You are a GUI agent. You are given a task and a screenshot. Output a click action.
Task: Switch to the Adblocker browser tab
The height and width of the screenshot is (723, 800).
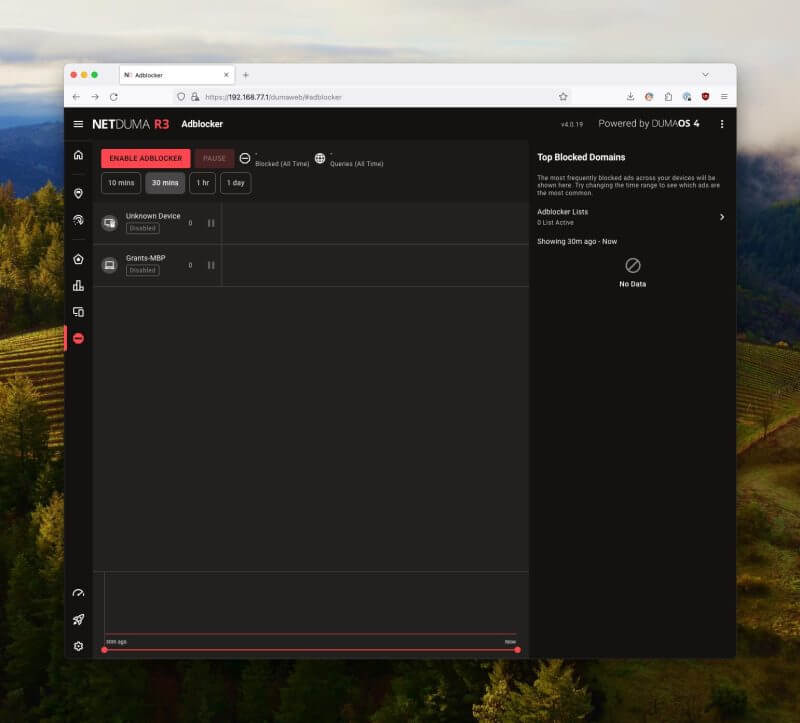(x=177, y=75)
